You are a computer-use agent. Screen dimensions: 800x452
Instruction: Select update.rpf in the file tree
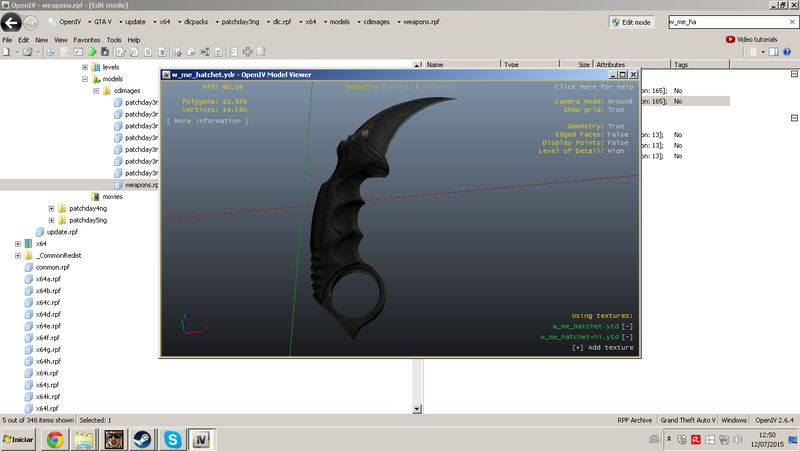tap(62, 231)
